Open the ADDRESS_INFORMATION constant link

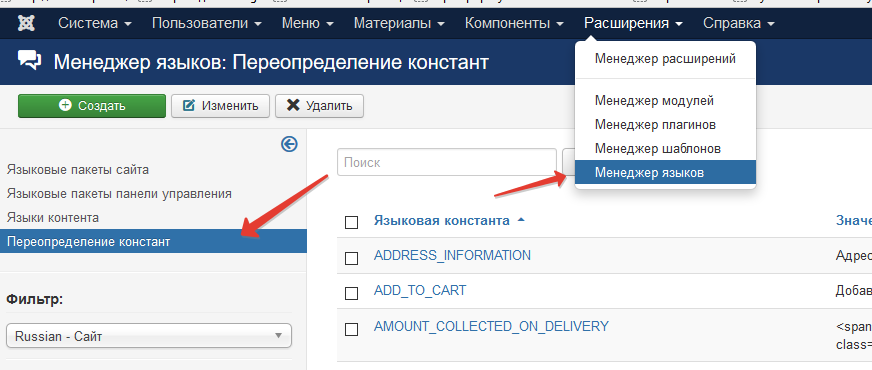452,255
